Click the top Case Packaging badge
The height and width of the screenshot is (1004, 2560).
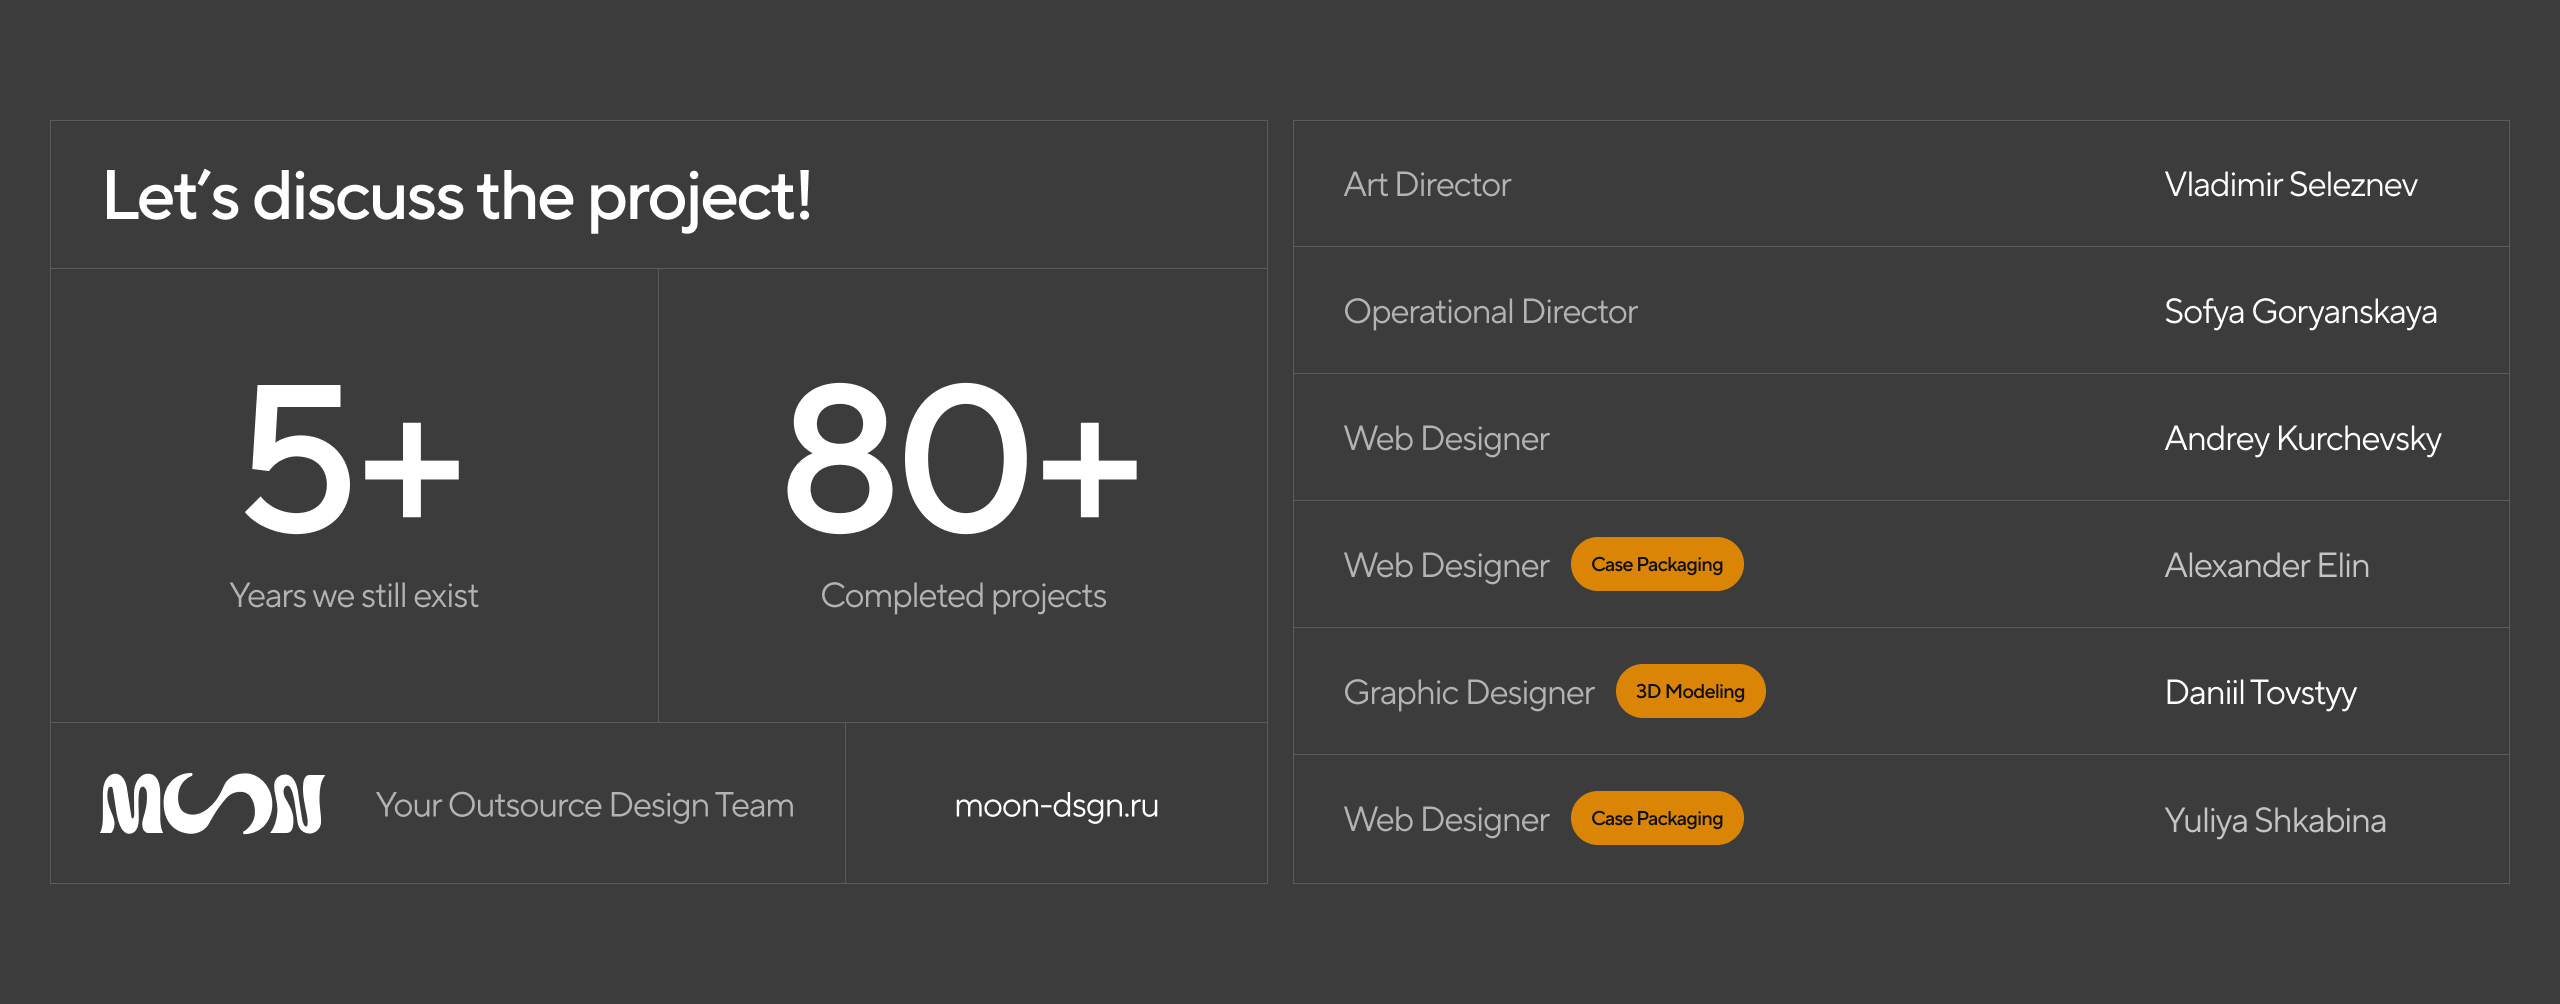pyautogui.click(x=1656, y=565)
